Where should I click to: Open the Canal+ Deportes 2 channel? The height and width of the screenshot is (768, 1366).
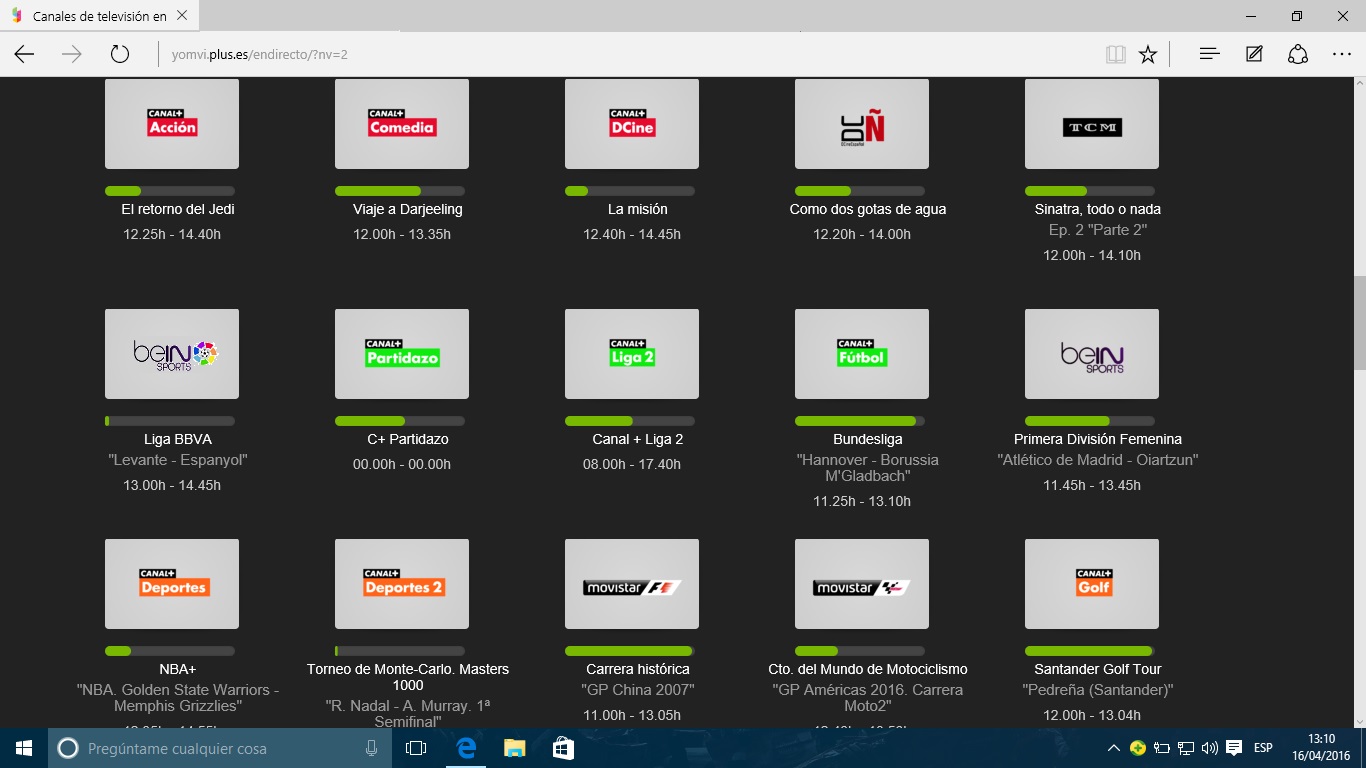point(402,584)
